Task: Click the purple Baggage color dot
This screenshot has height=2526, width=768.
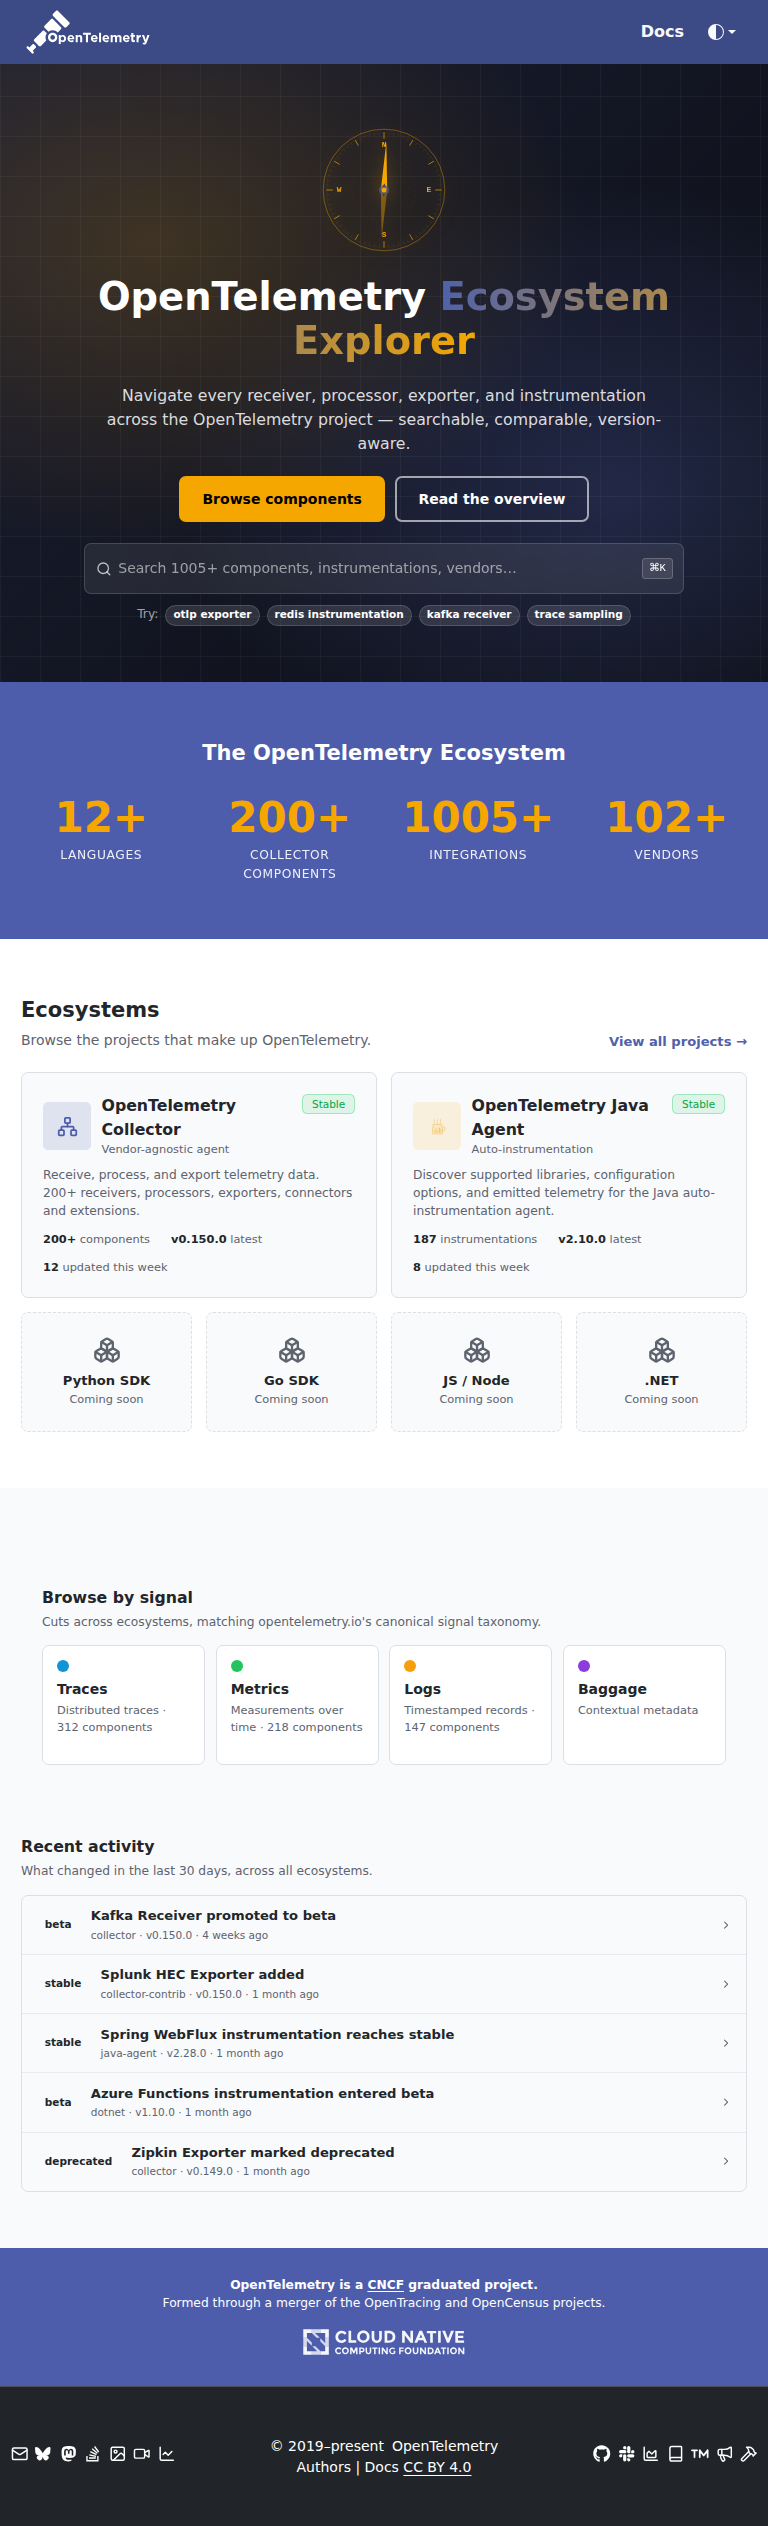Action: click(584, 1666)
